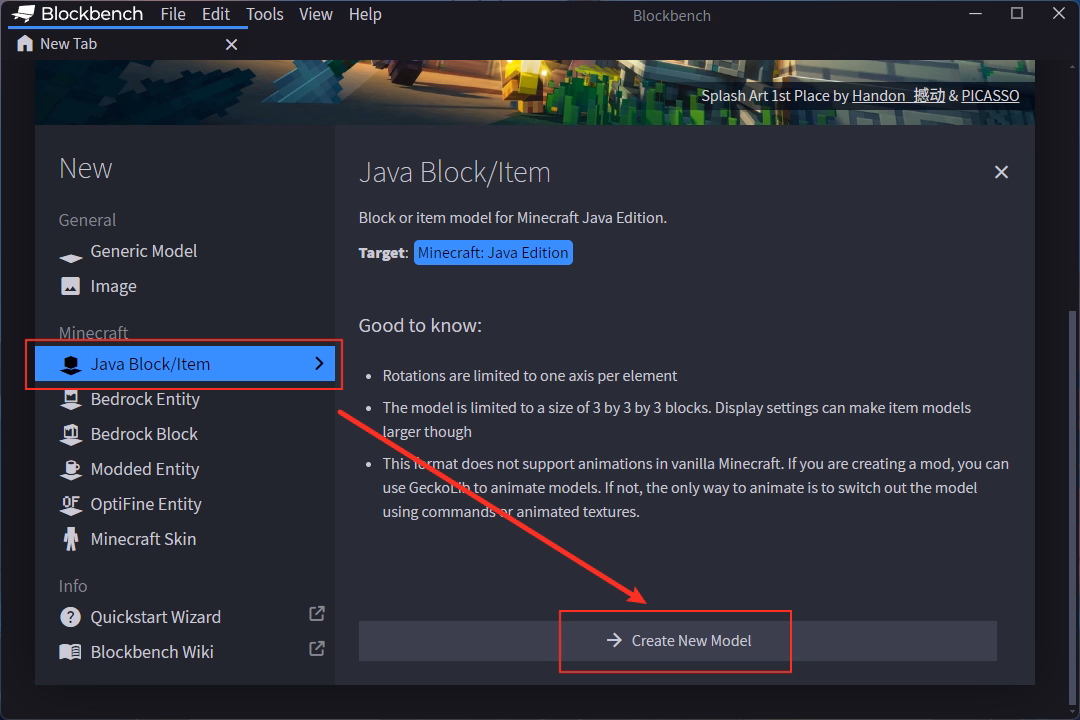Choose the Modded Entity icon
This screenshot has height=720, width=1080.
coord(70,469)
